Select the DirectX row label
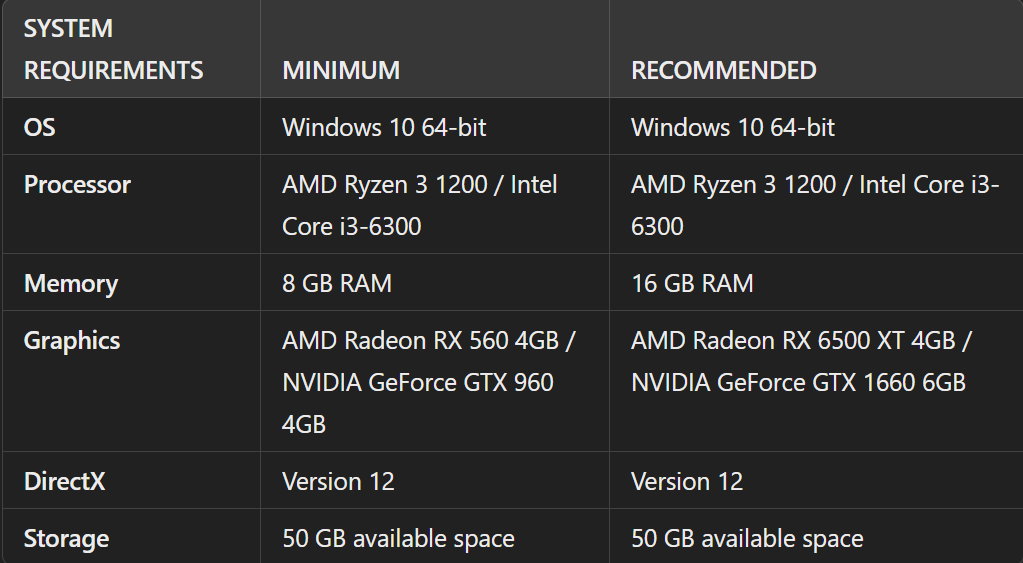 coord(64,481)
